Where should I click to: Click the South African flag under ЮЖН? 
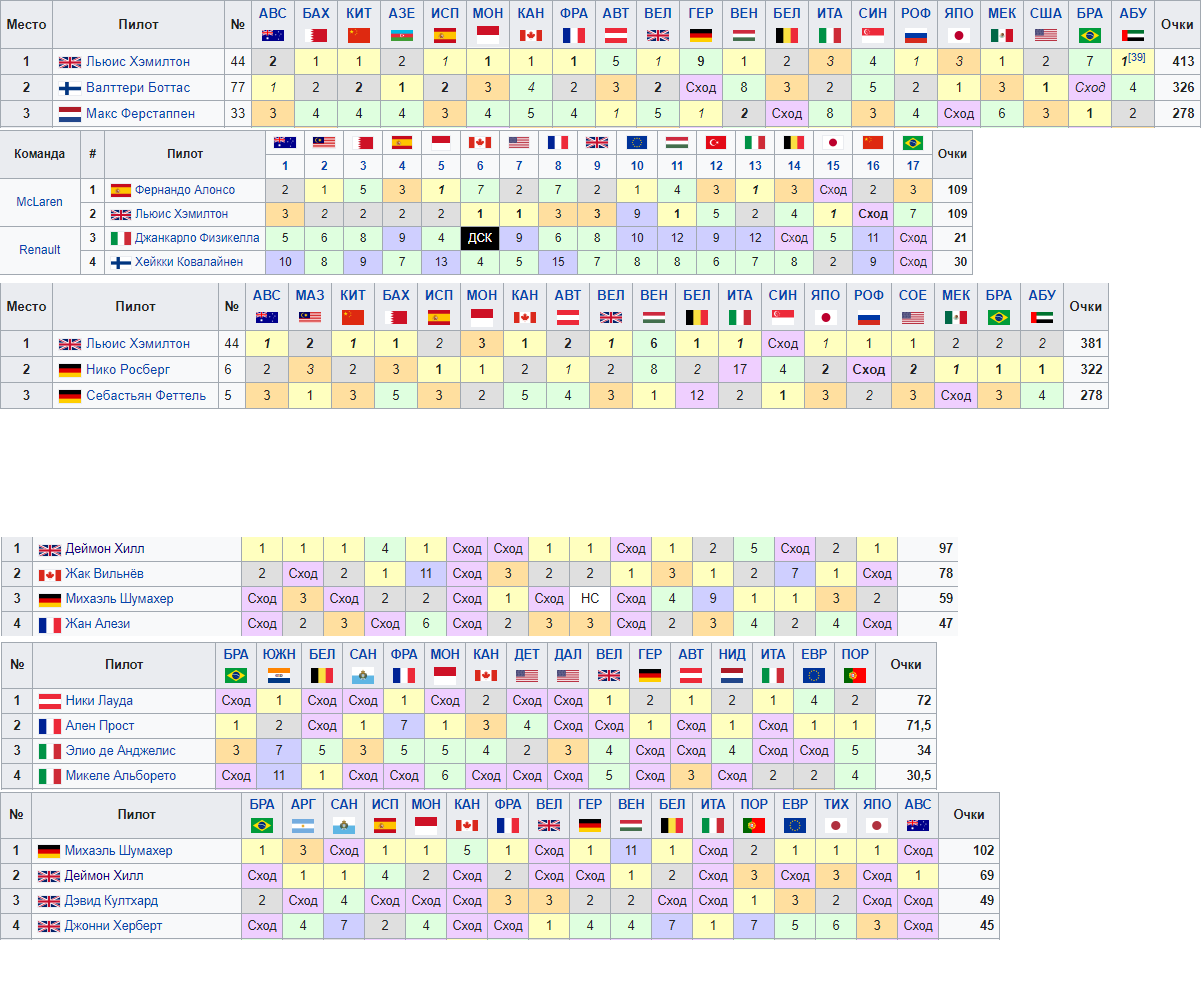[279, 675]
